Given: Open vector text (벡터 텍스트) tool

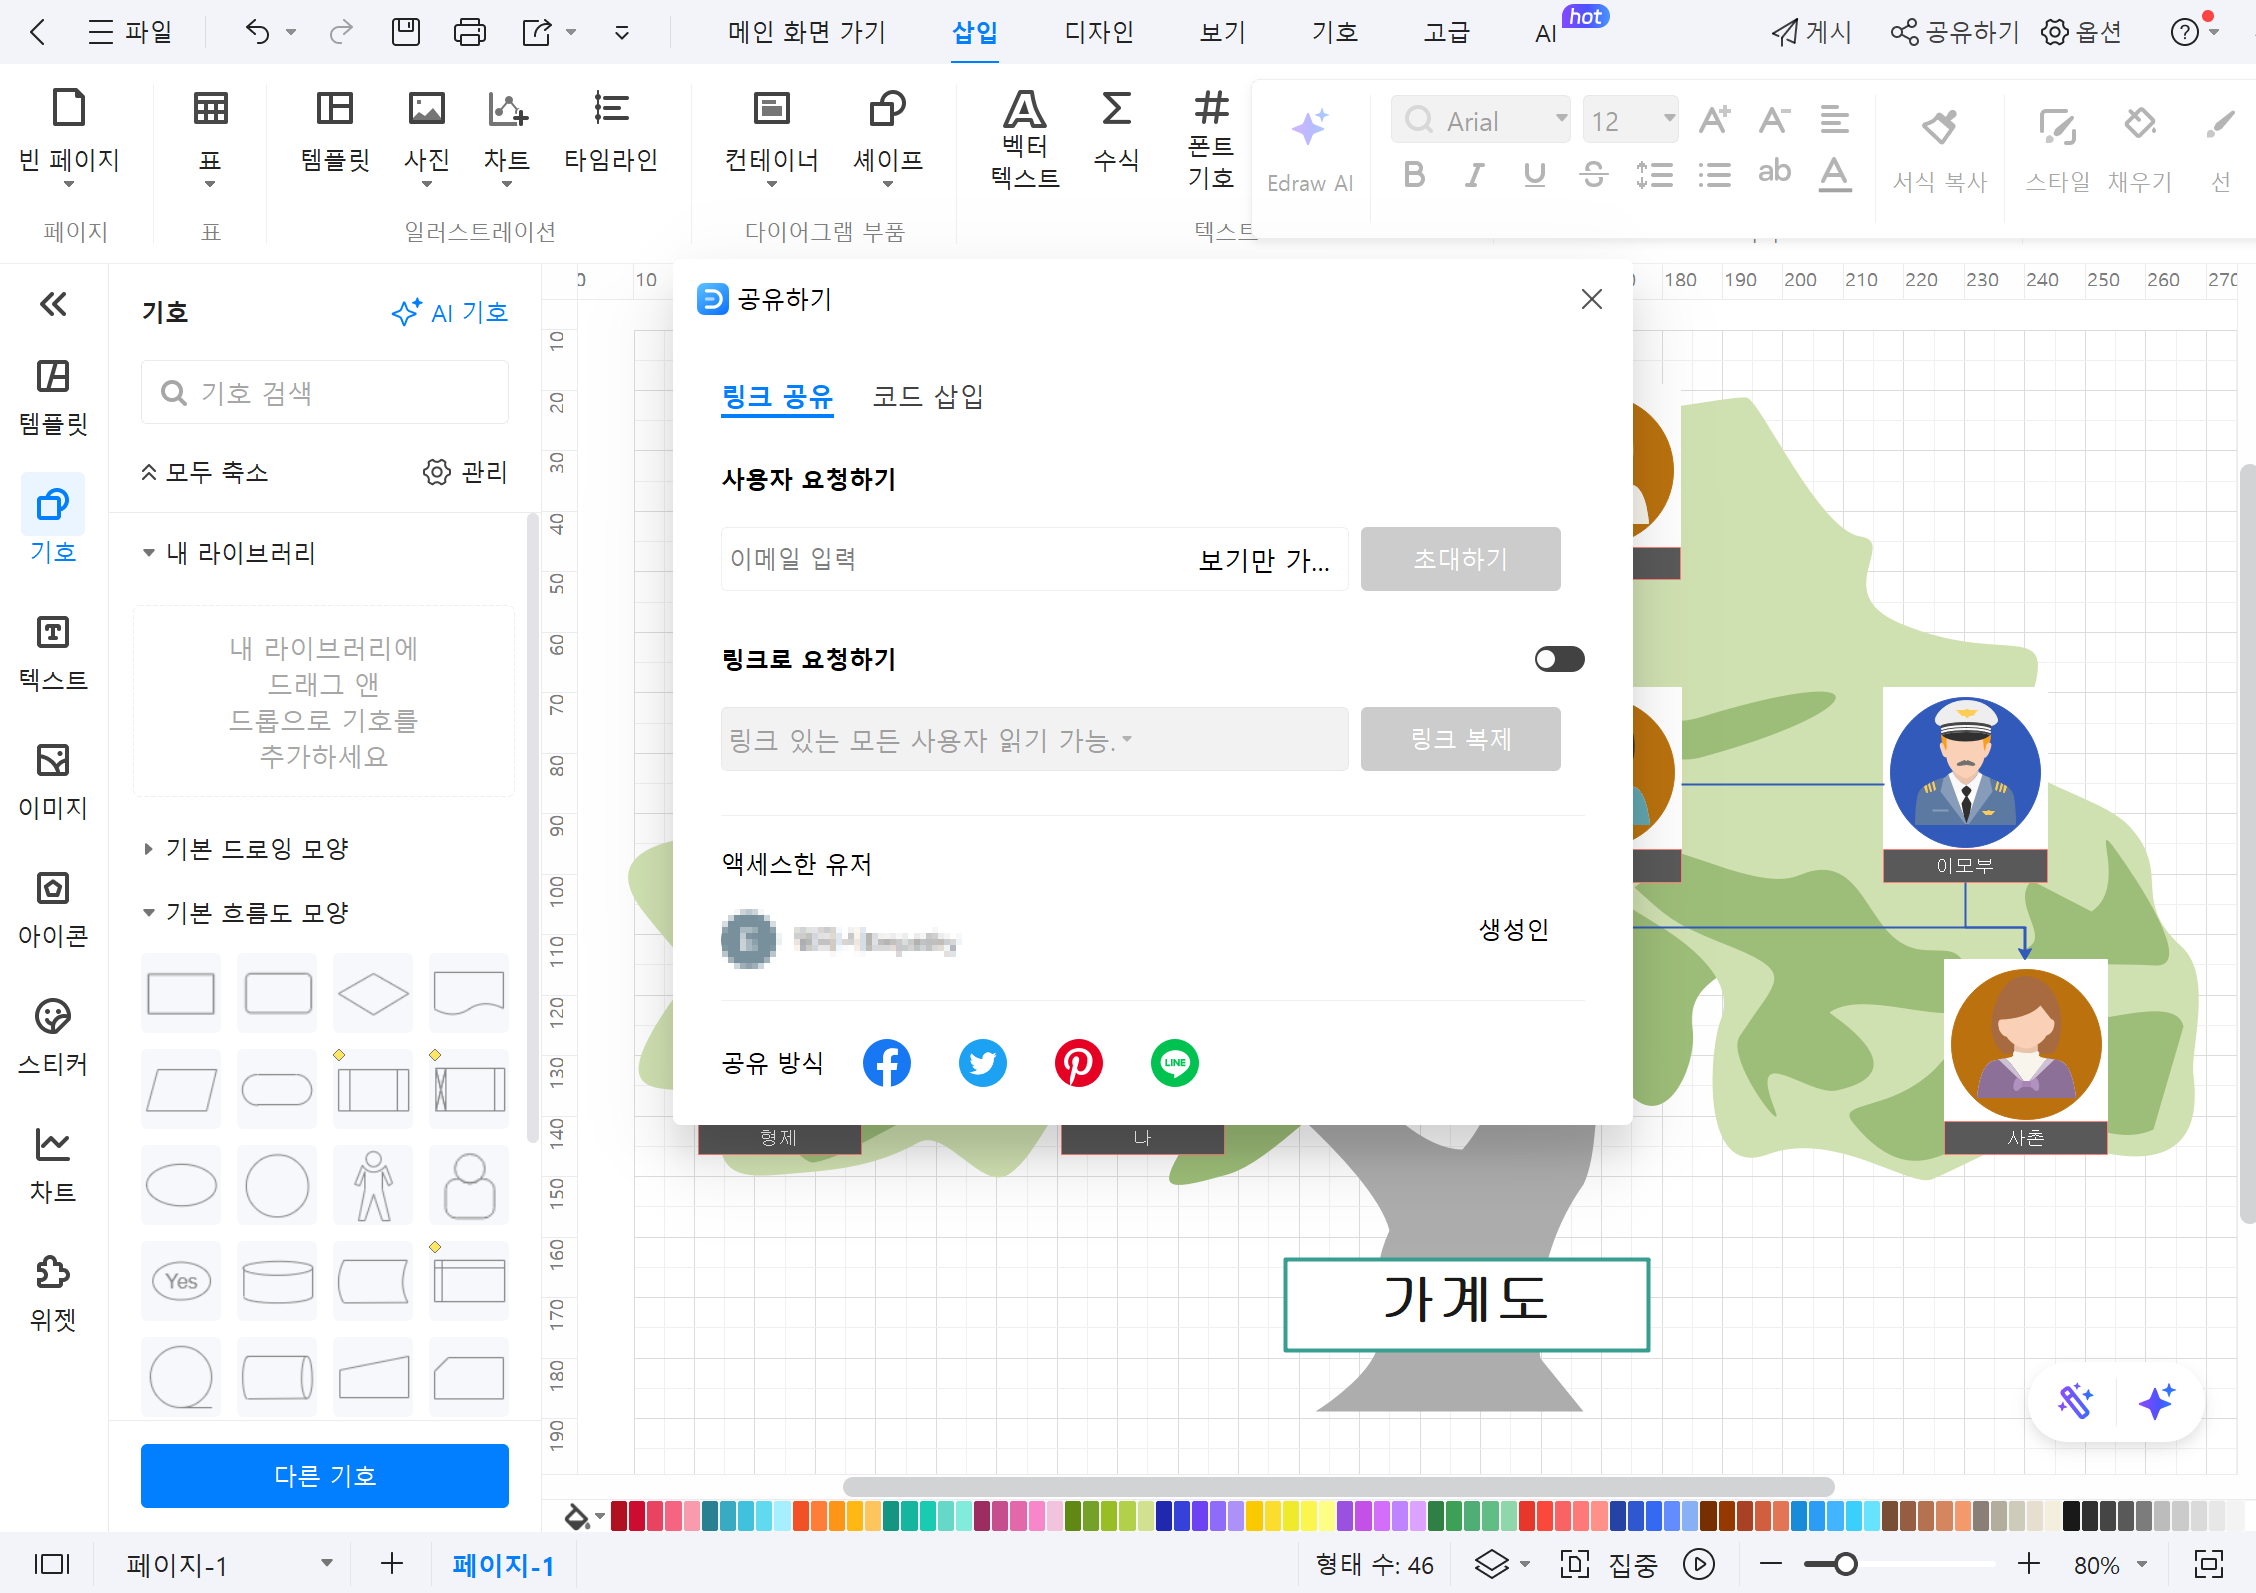Looking at the screenshot, I should point(1025,140).
